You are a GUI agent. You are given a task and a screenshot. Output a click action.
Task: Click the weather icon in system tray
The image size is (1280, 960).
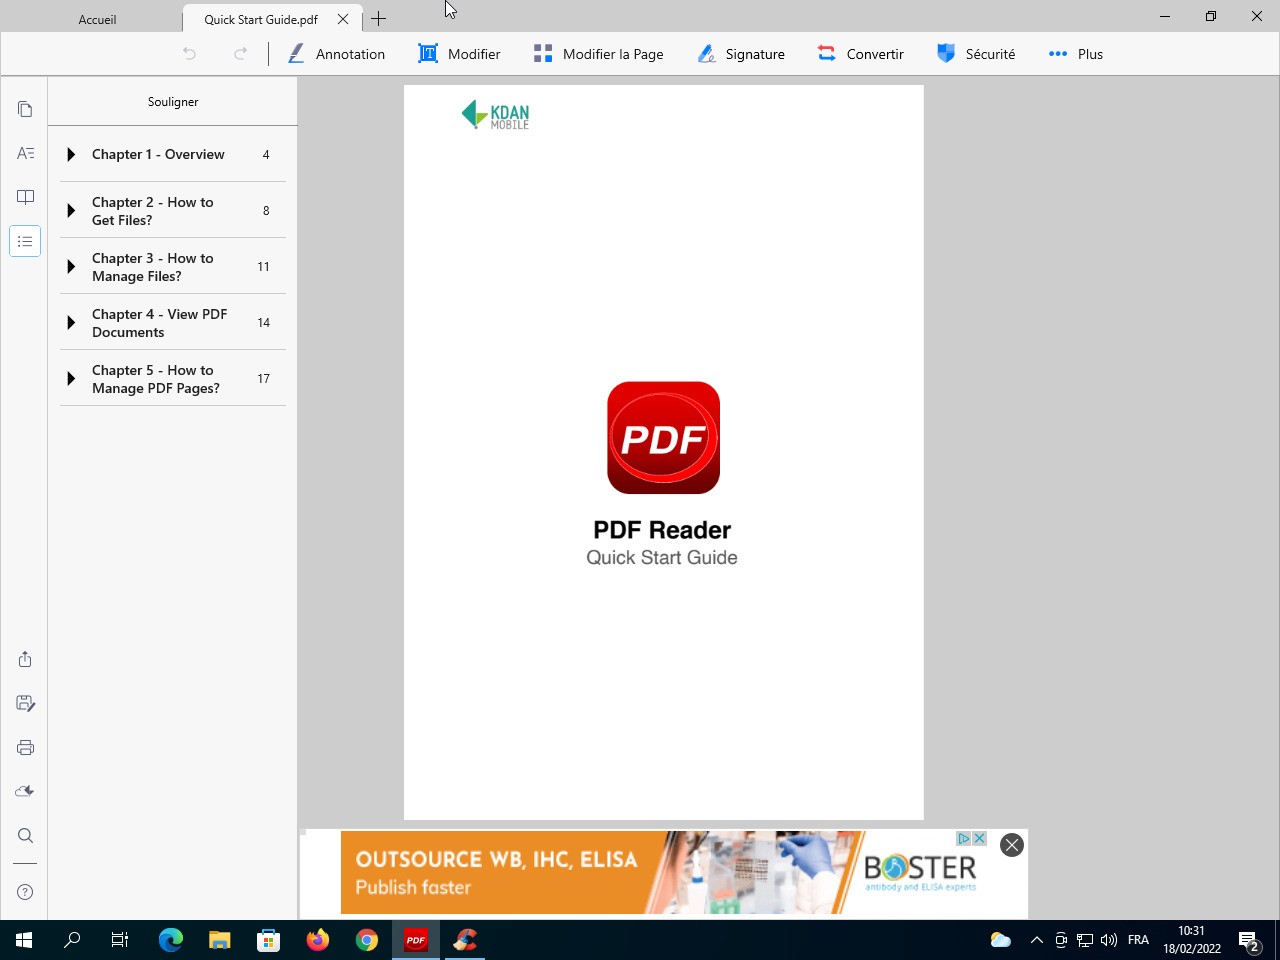click(1000, 940)
